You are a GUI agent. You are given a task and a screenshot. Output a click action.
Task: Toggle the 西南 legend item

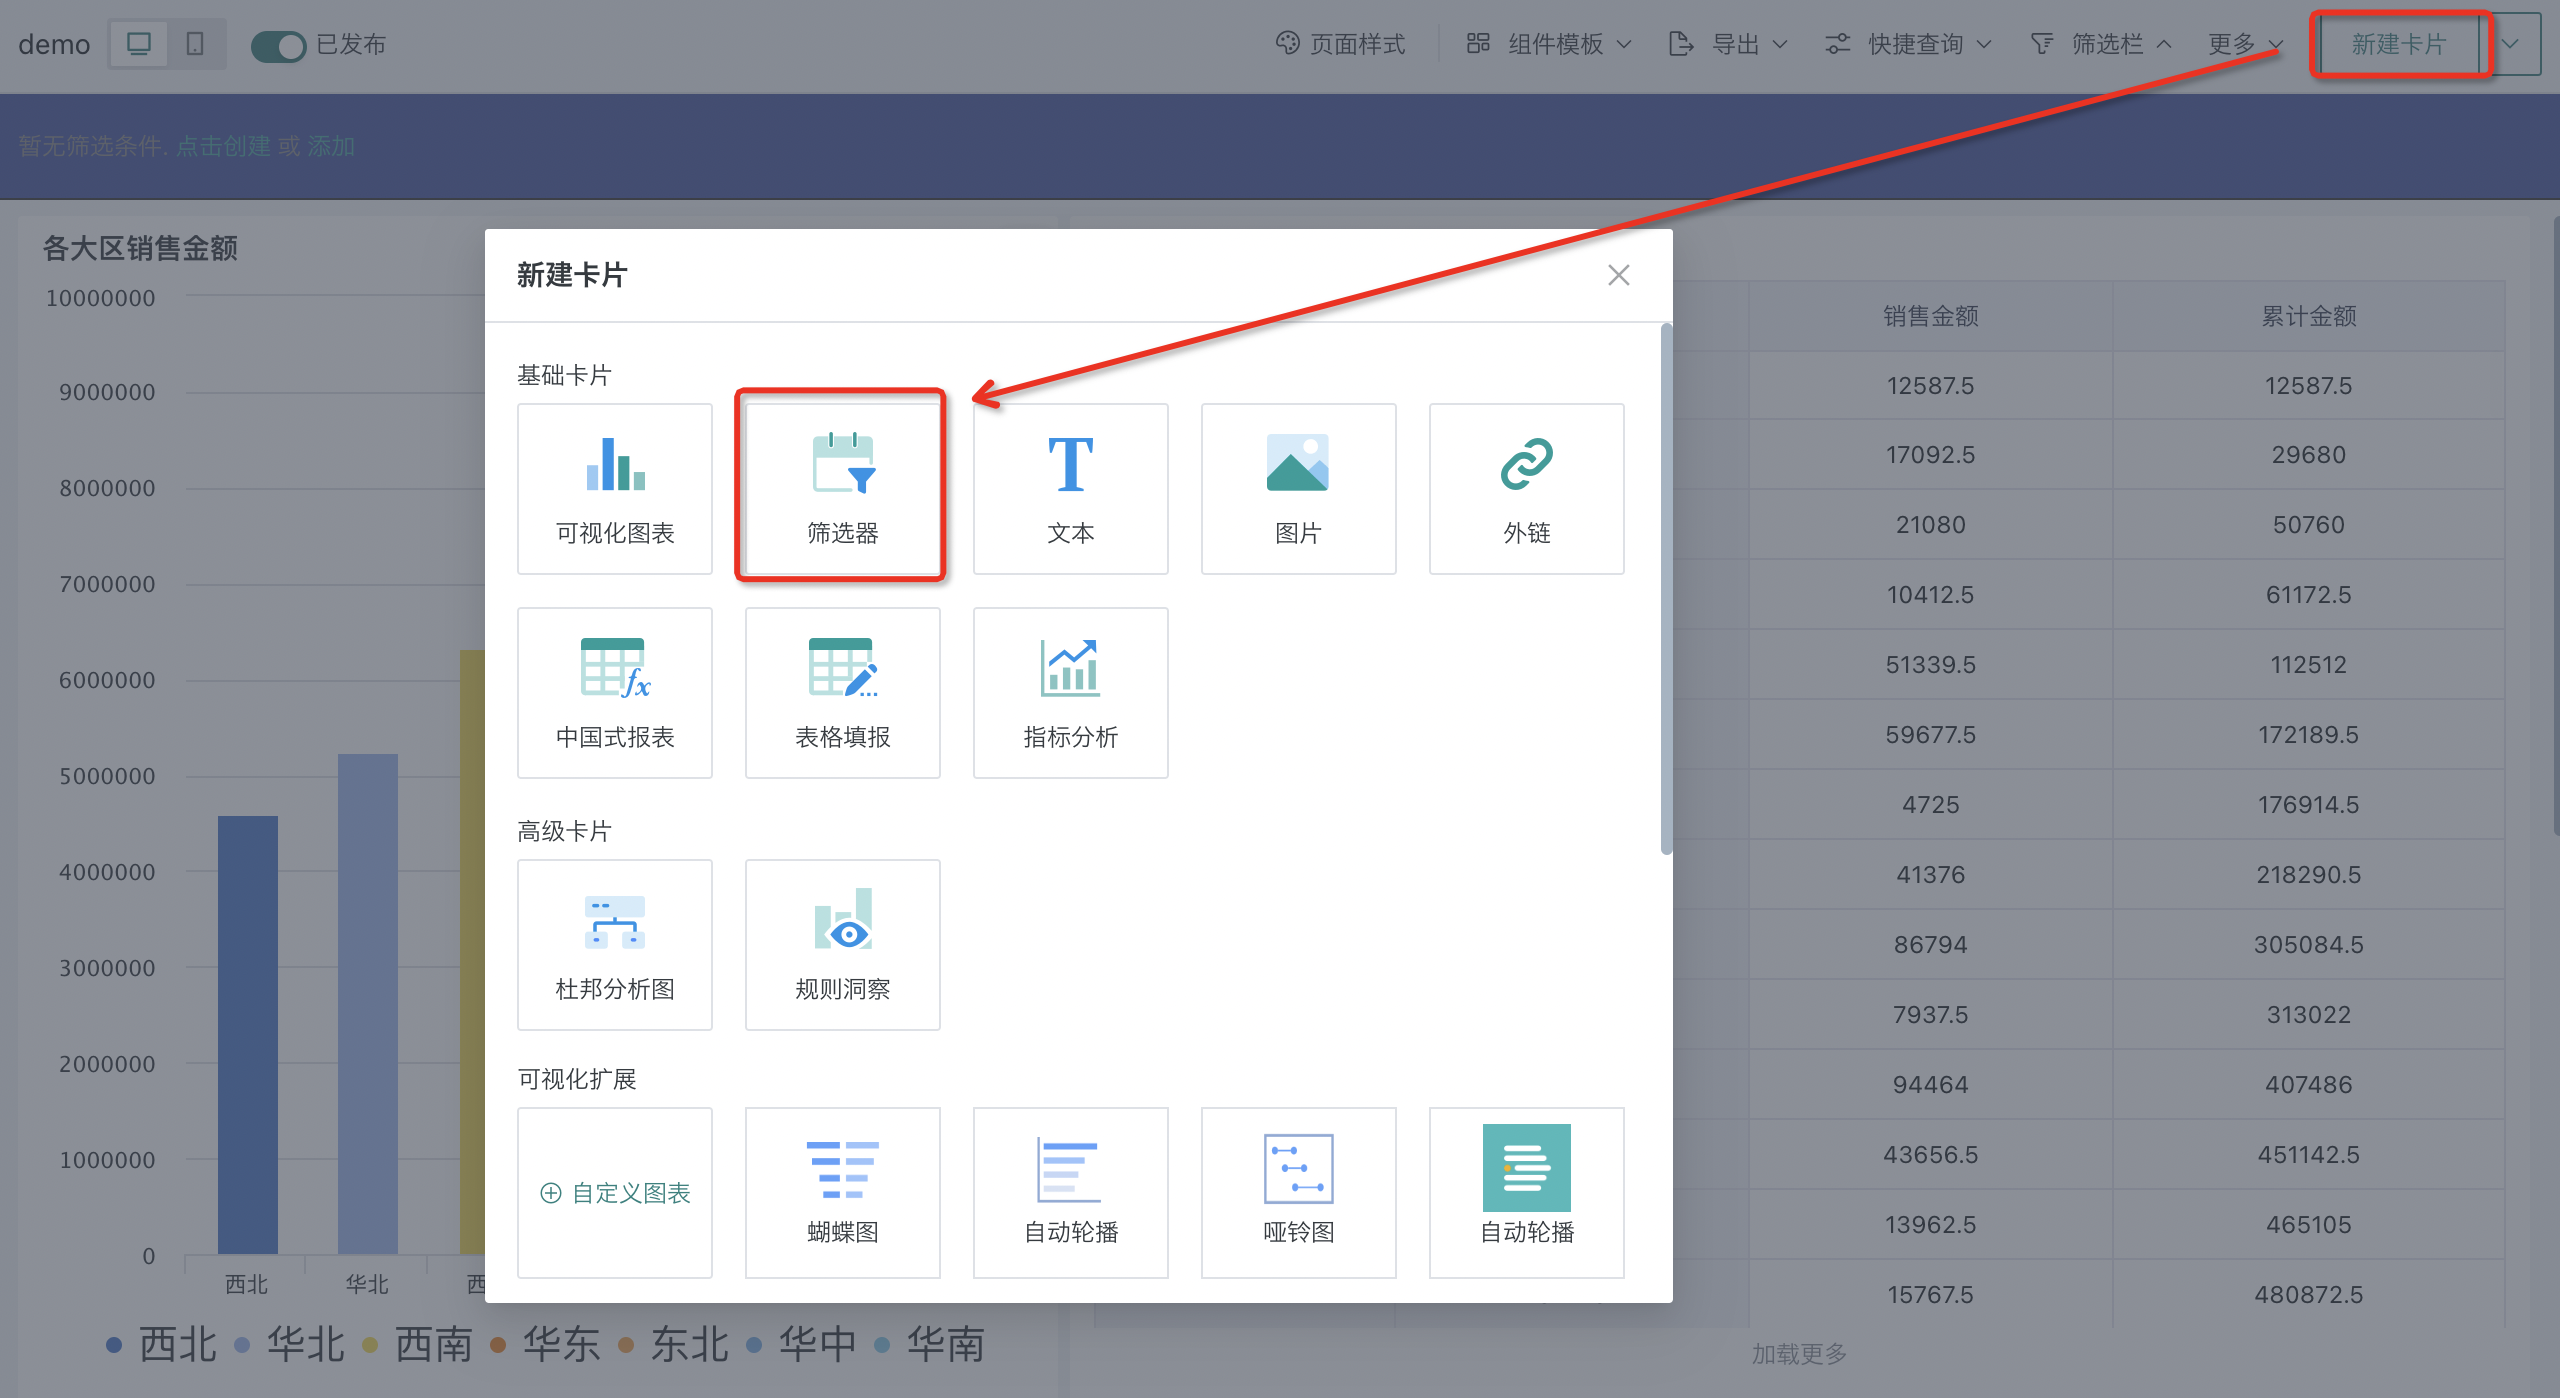[x=417, y=1344]
